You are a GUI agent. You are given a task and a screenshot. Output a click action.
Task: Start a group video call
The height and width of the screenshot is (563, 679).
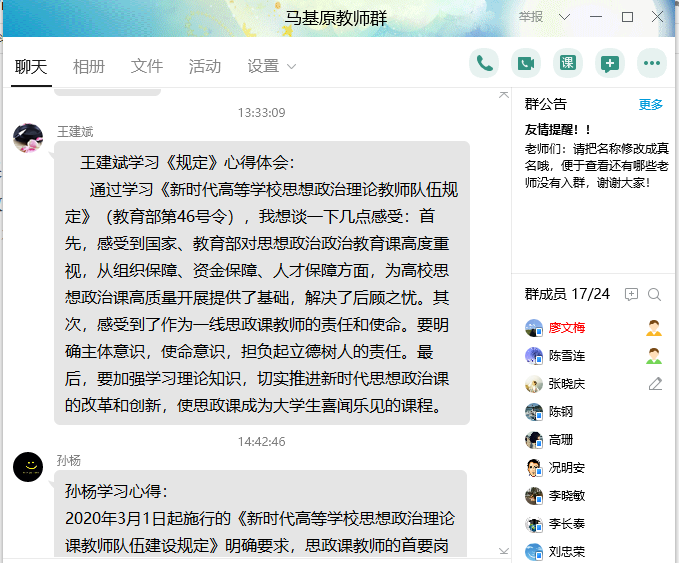point(526,64)
